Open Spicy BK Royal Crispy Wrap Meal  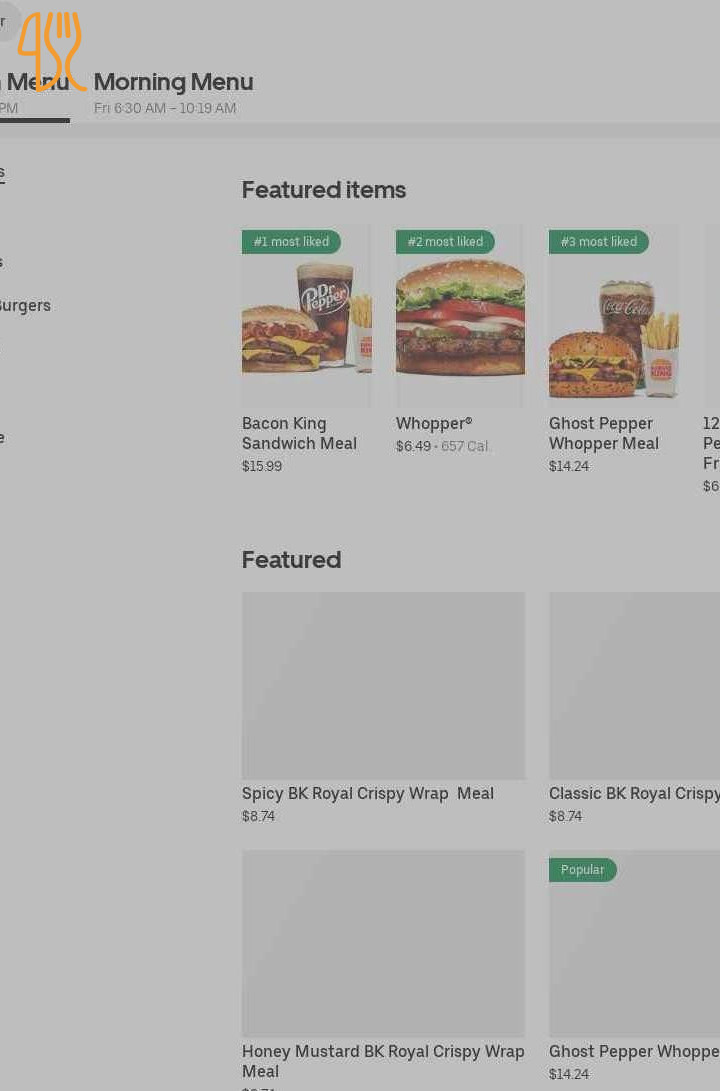[368, 793]
